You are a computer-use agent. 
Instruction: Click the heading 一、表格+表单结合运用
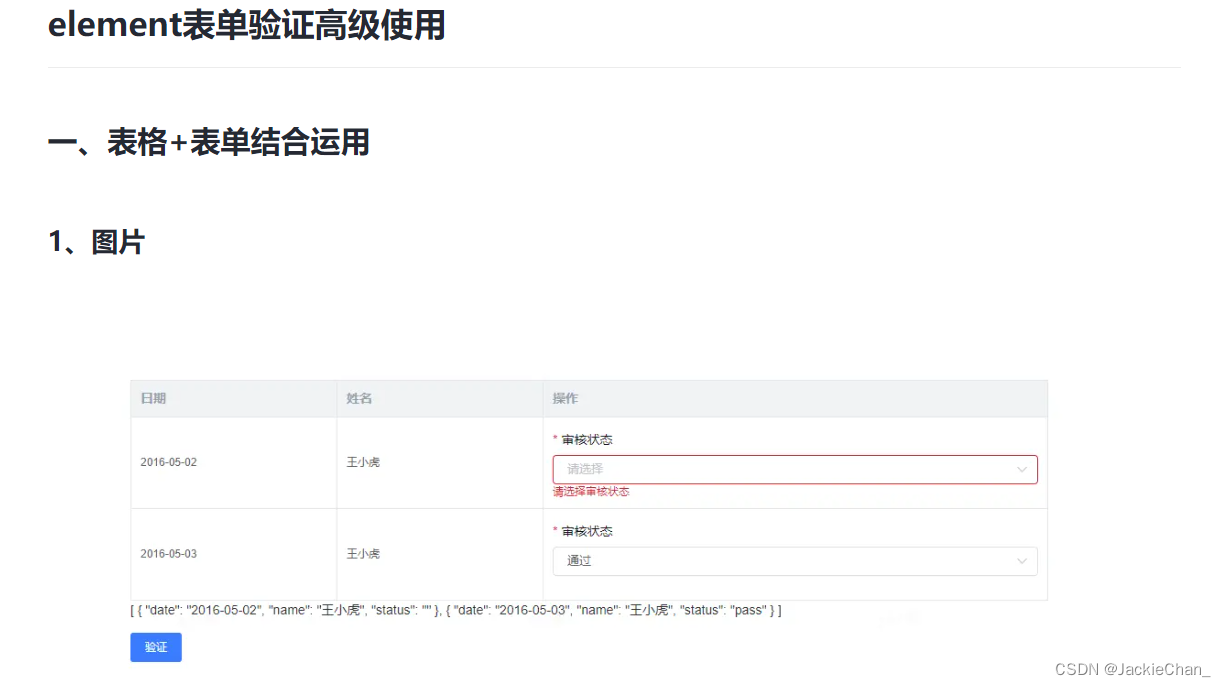(x=209, y=142)
